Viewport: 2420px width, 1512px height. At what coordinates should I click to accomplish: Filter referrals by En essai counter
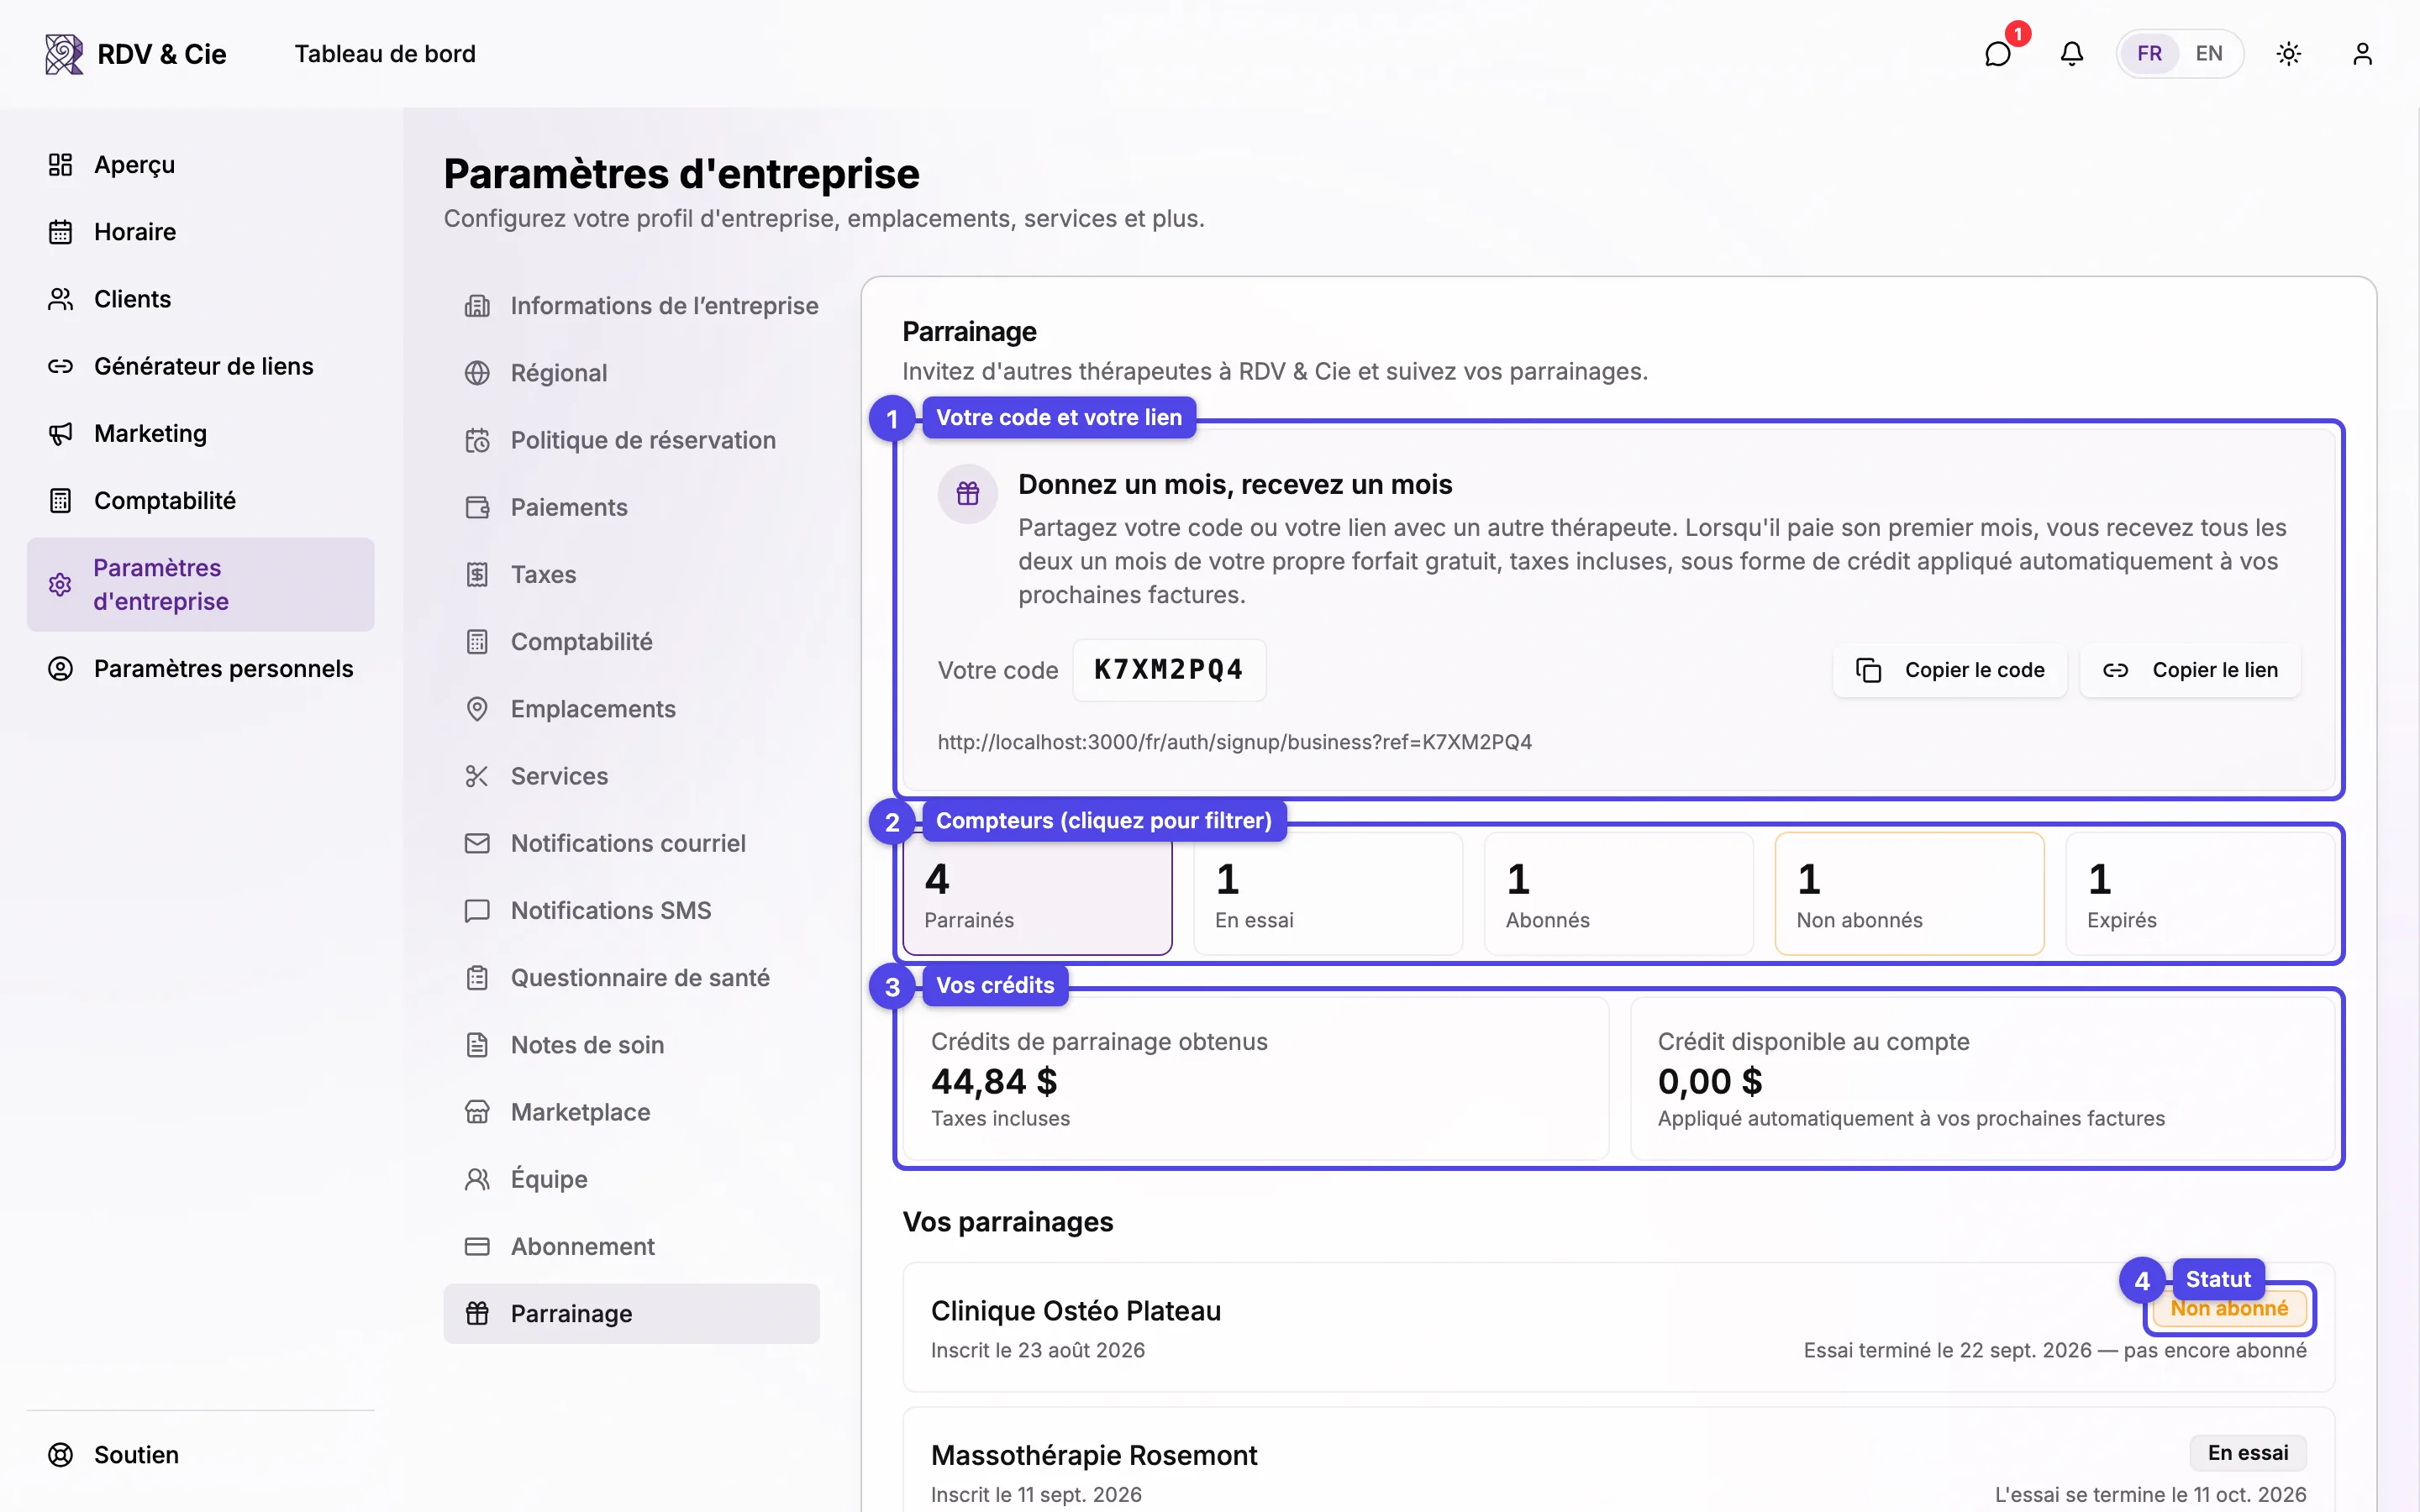click(x=1328, y=894)
